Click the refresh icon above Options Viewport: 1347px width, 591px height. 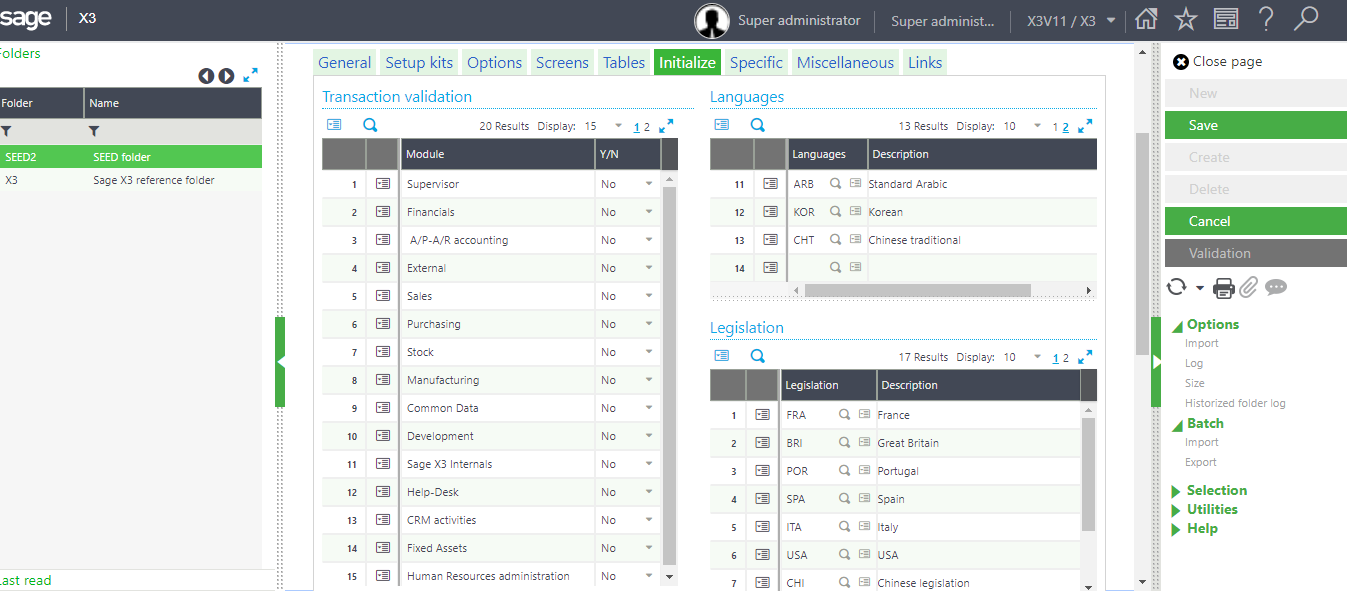(1175, 287)
